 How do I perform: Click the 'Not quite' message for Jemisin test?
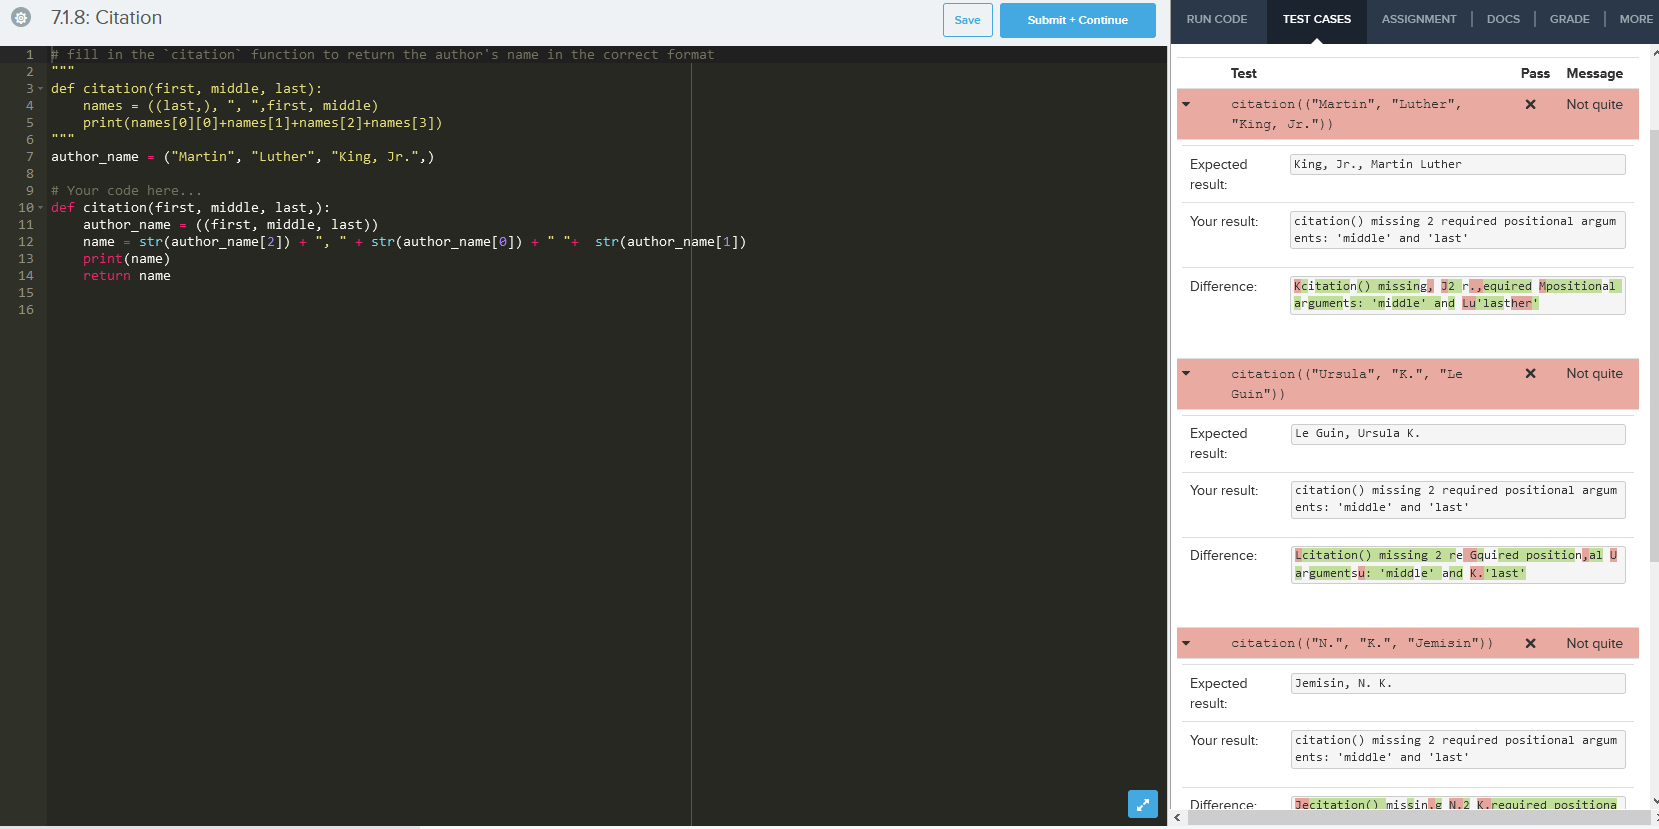coord(1594,643)
